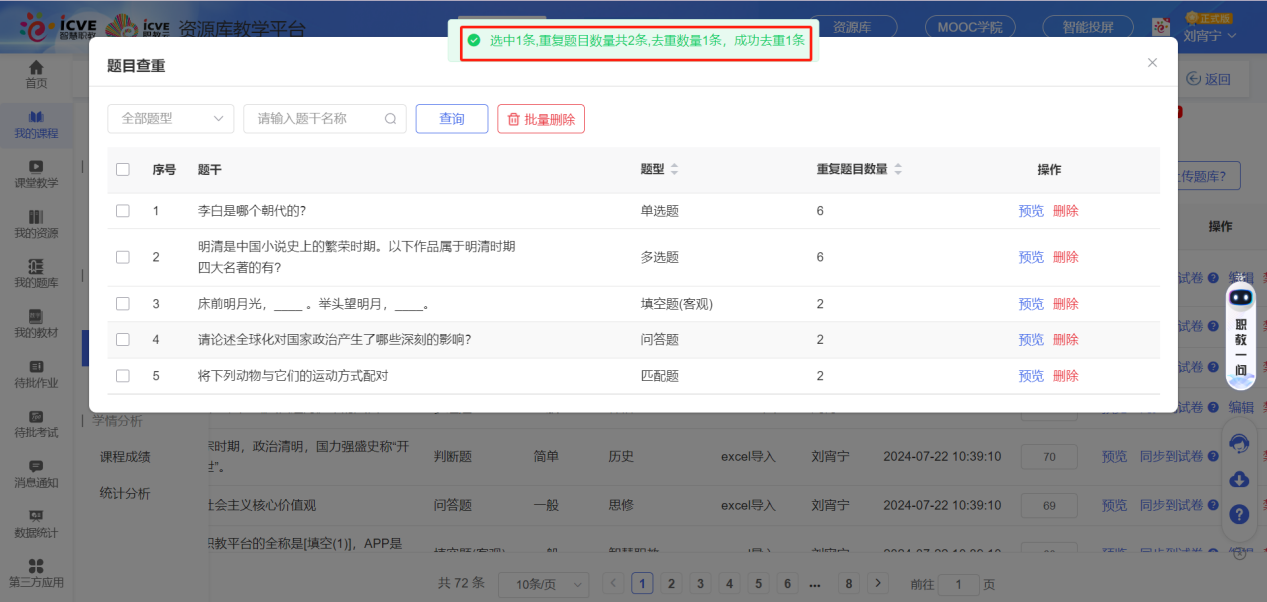Click the blue help question mark icon

point(1239,514)
